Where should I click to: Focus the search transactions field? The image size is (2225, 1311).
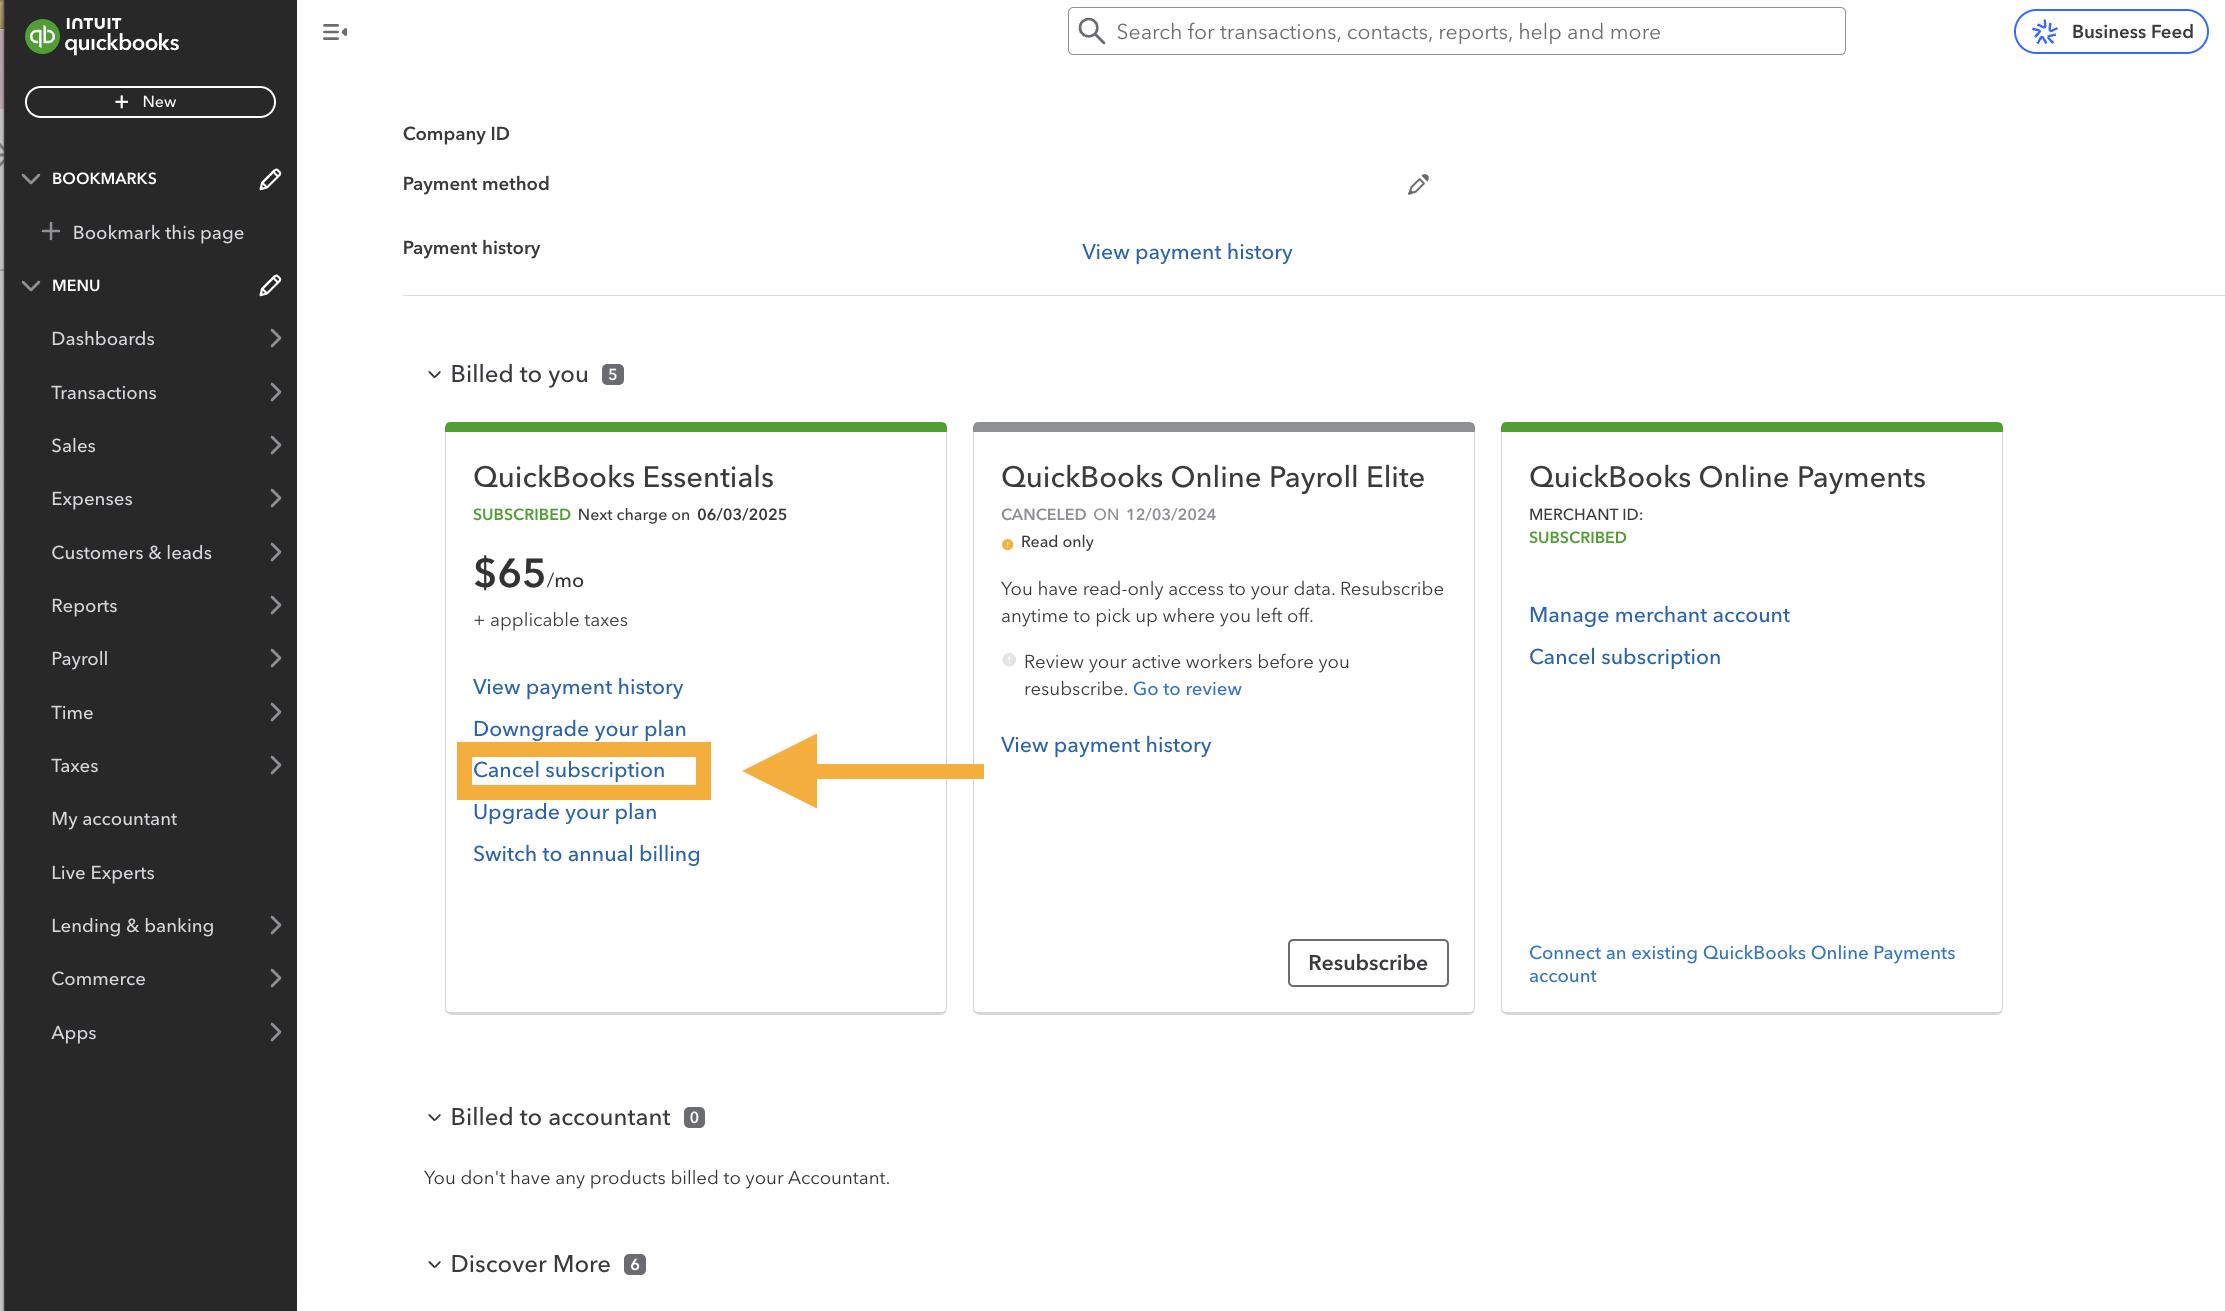[1457, 31]
